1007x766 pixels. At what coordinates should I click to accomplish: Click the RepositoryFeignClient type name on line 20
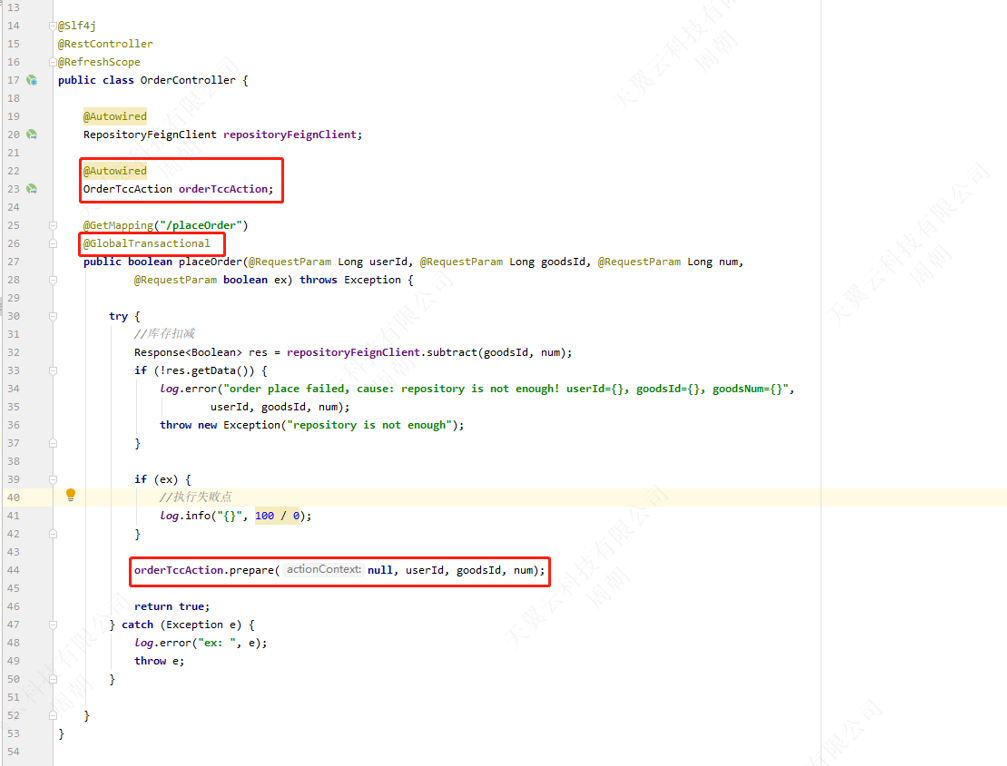pos(150,135)
